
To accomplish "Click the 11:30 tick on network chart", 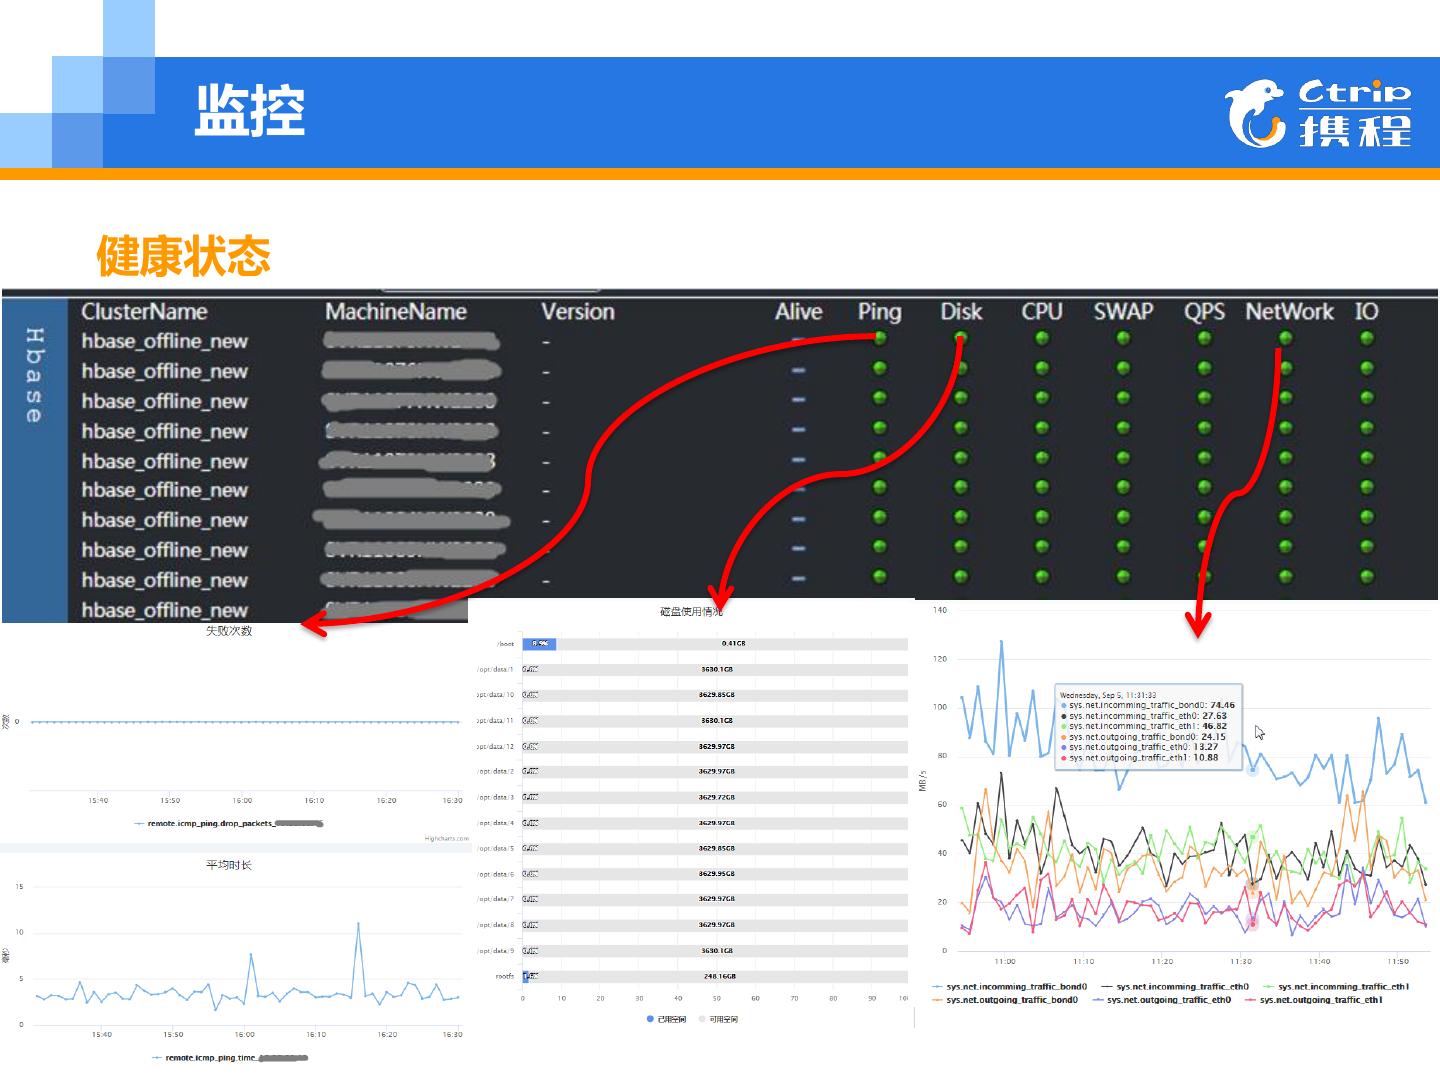I will tap(1240, 962).
